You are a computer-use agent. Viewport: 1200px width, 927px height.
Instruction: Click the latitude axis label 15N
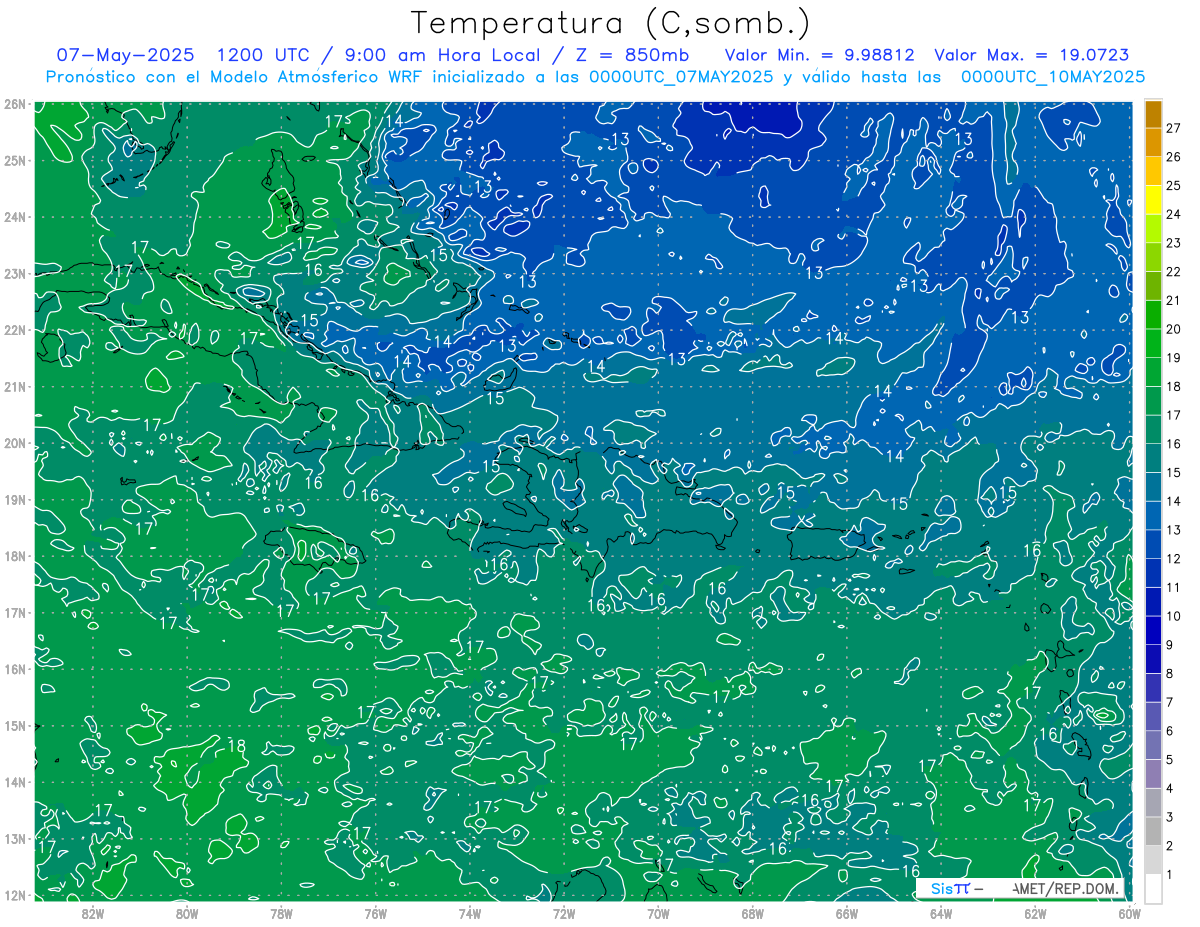click(14, 725)
